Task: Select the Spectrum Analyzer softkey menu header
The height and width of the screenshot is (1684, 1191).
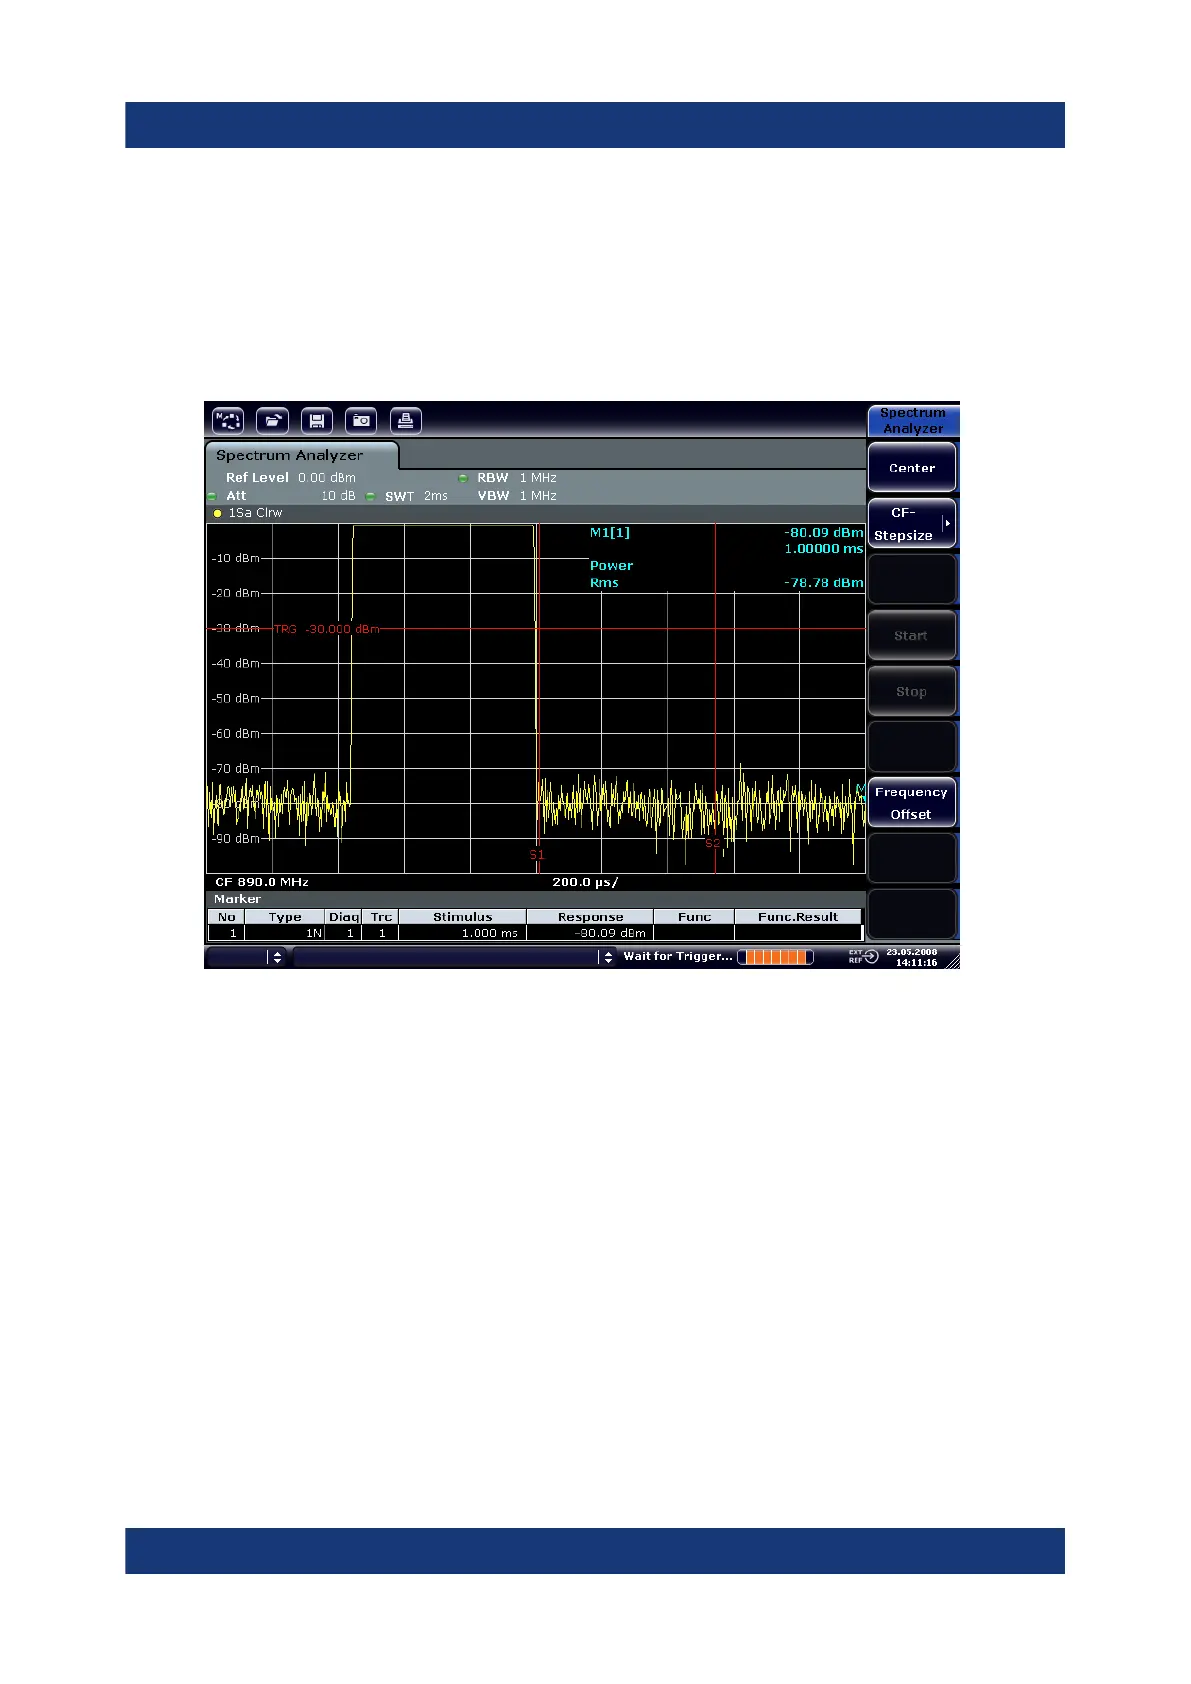Action: coord(912,421)
